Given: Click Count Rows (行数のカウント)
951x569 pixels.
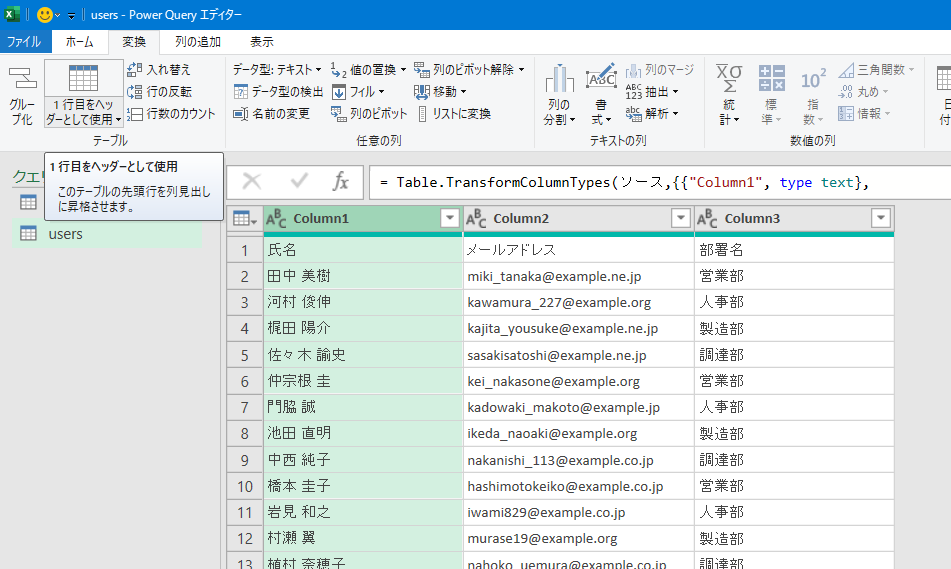Looking at the screenshot, I should [x=172, y=113].
